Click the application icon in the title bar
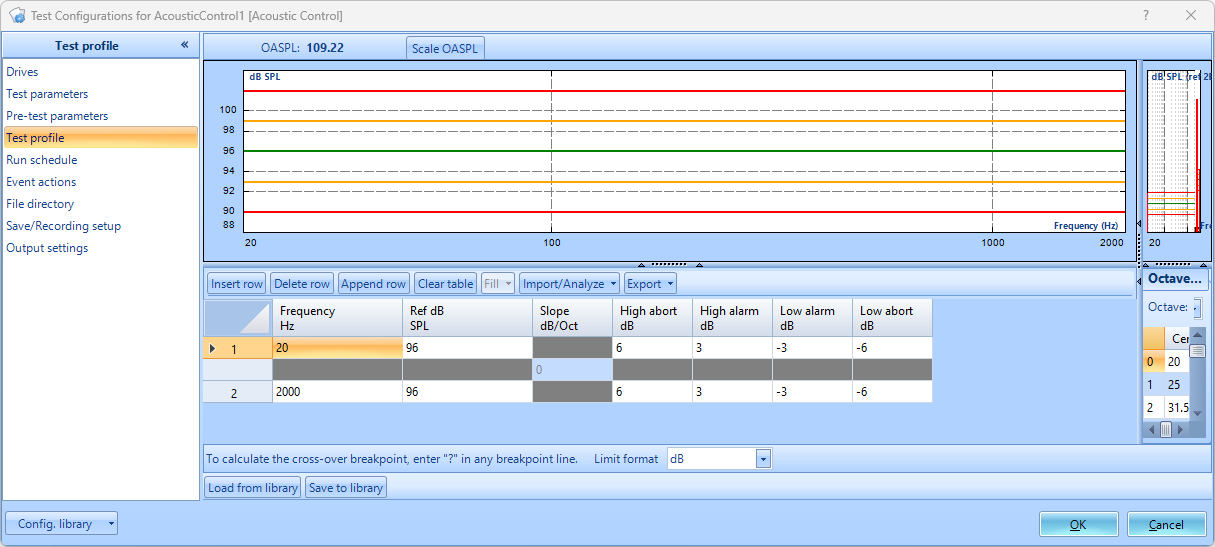1215x547 pixels. (16, 15)
